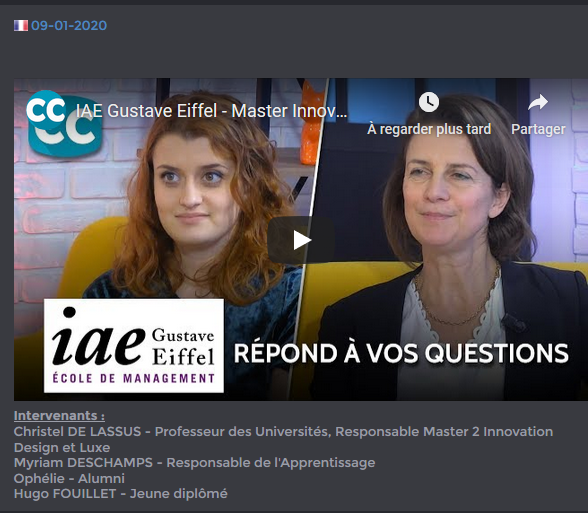
Task: Select the Hugo FOUILLET - Jeune diplômé line
Action: 121,494
